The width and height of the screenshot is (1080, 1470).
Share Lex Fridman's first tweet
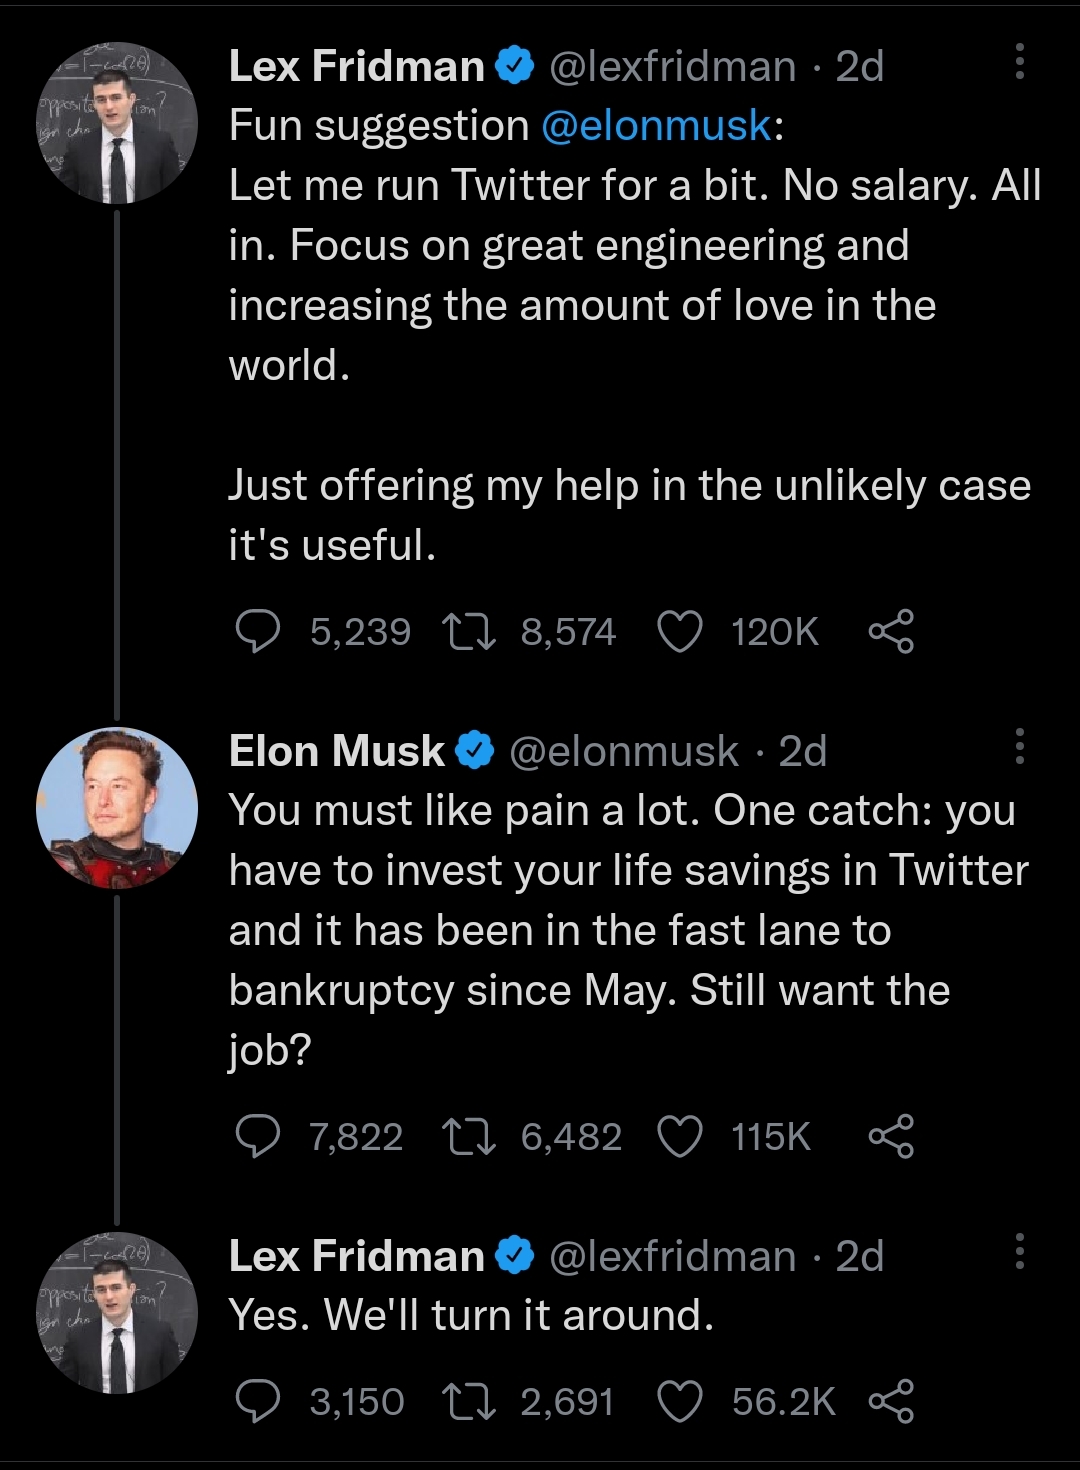pos(890,632)
